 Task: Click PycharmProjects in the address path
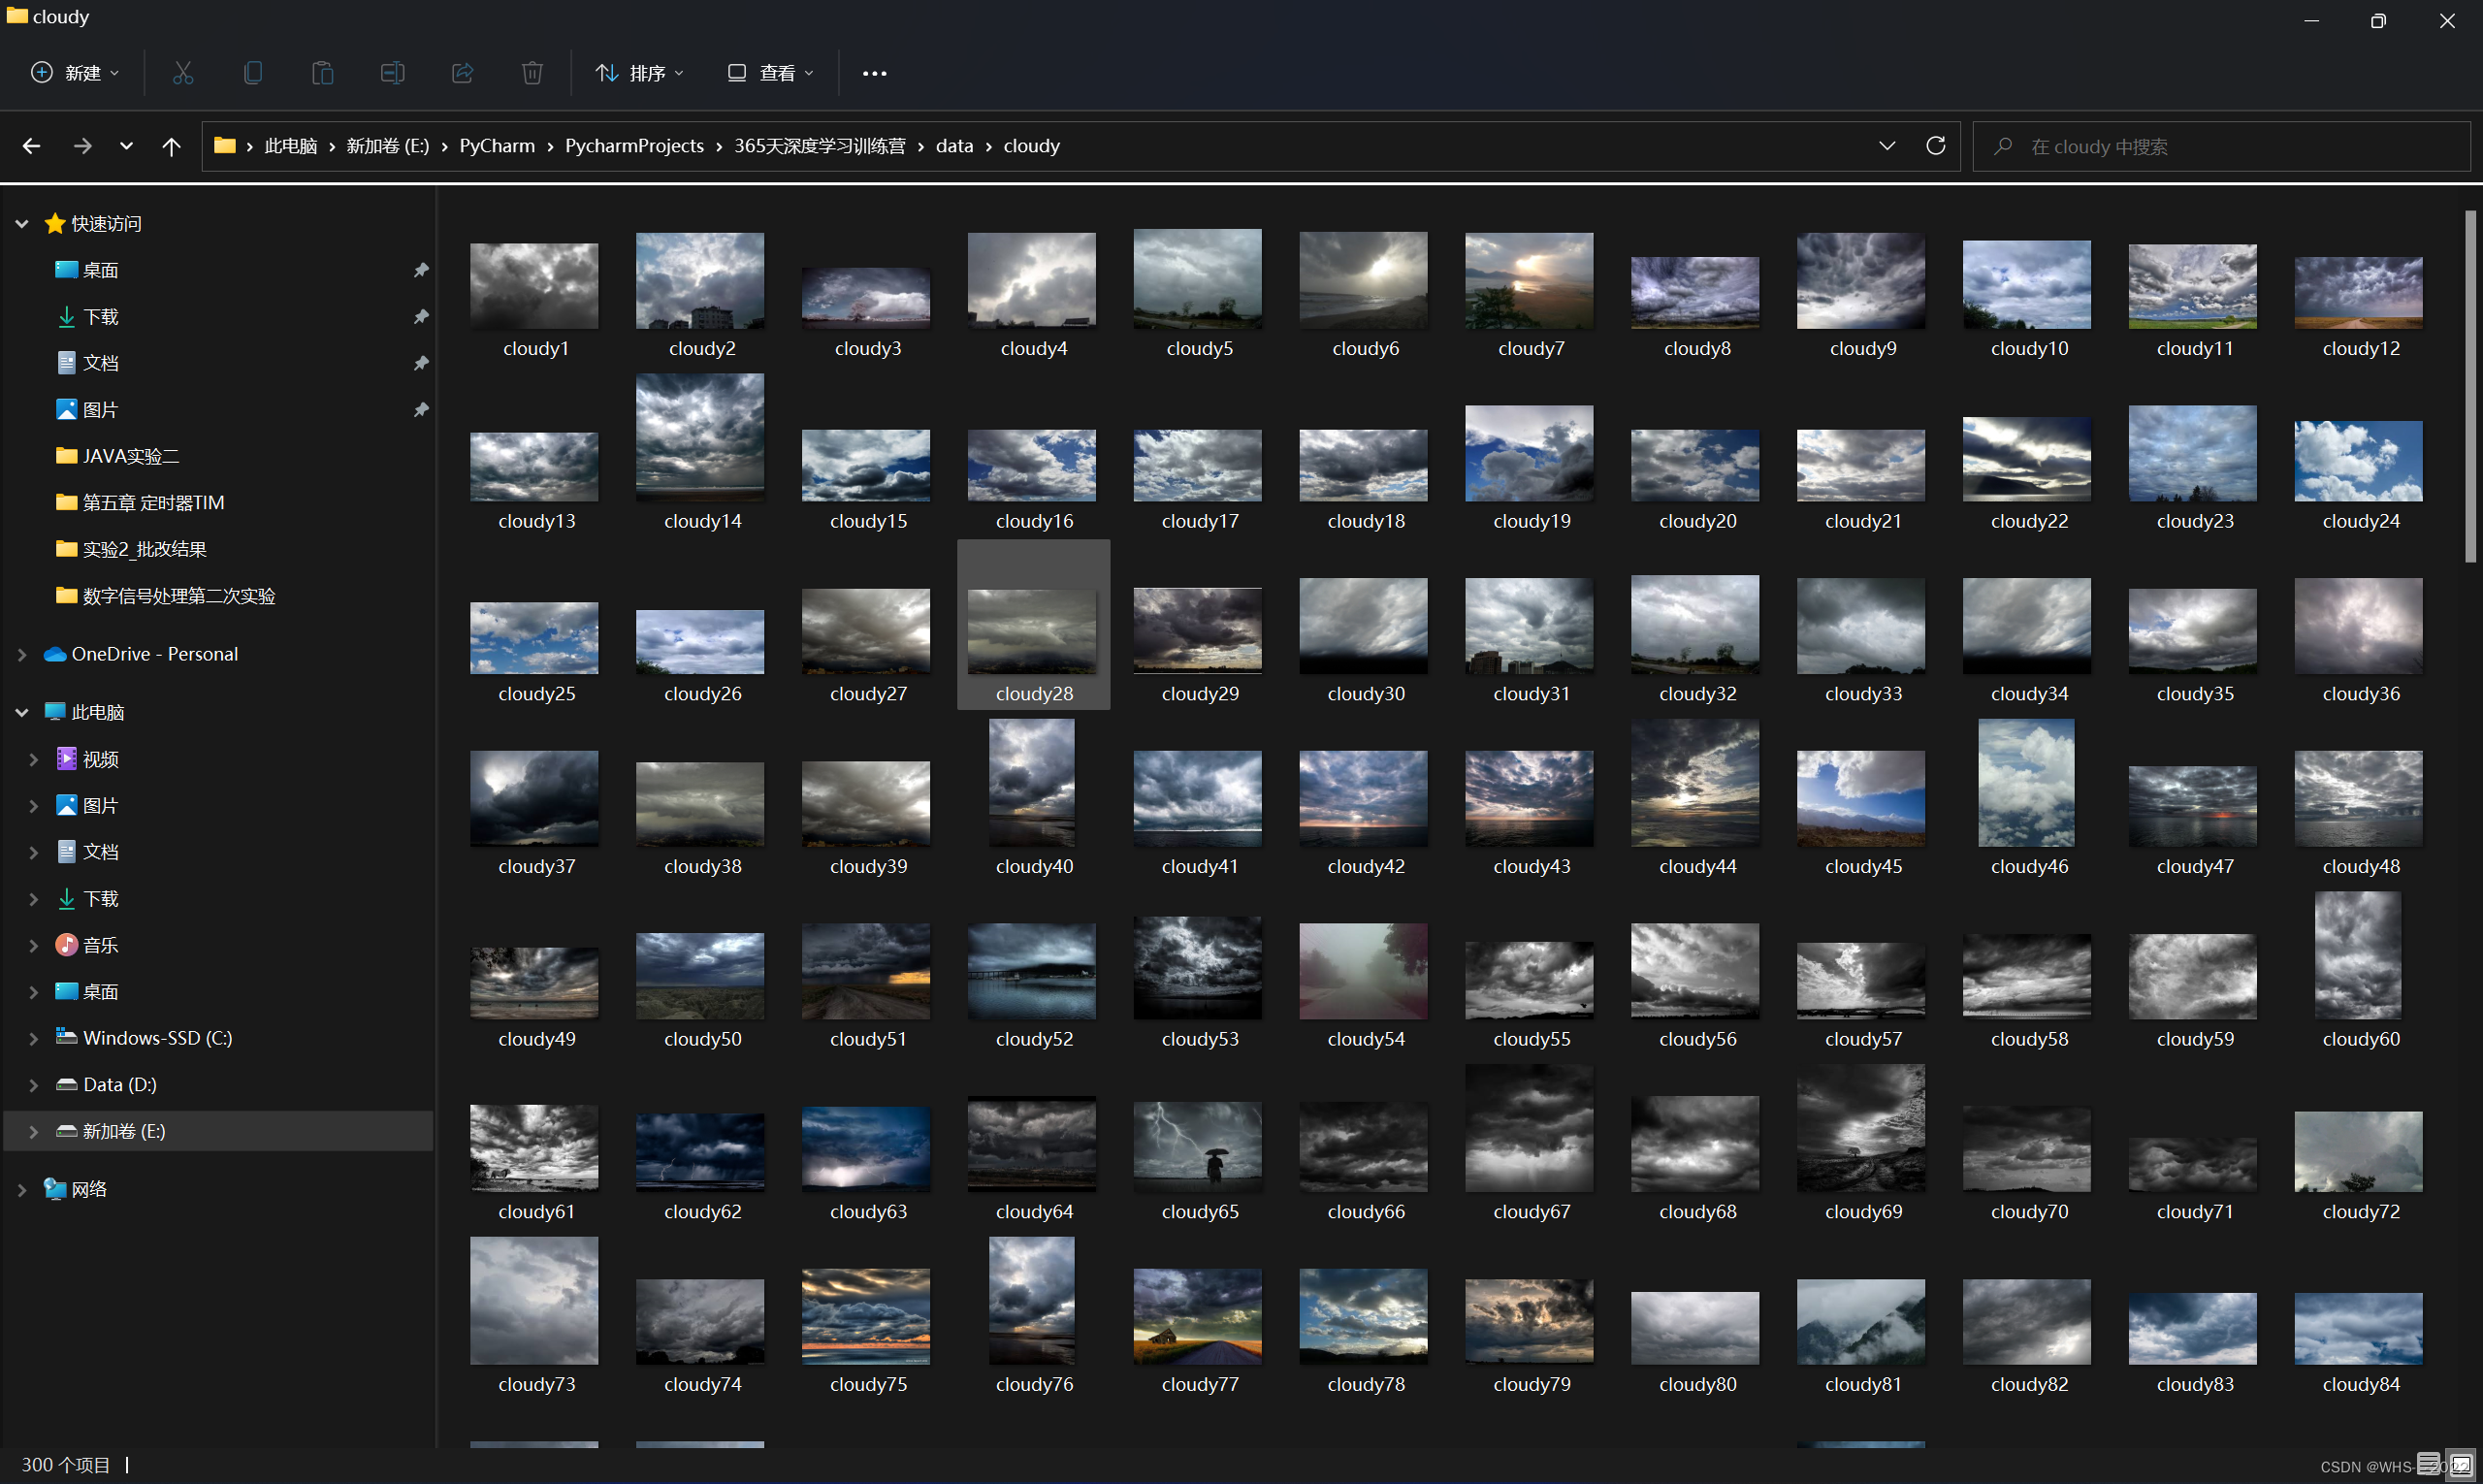[x=634, y=146]
